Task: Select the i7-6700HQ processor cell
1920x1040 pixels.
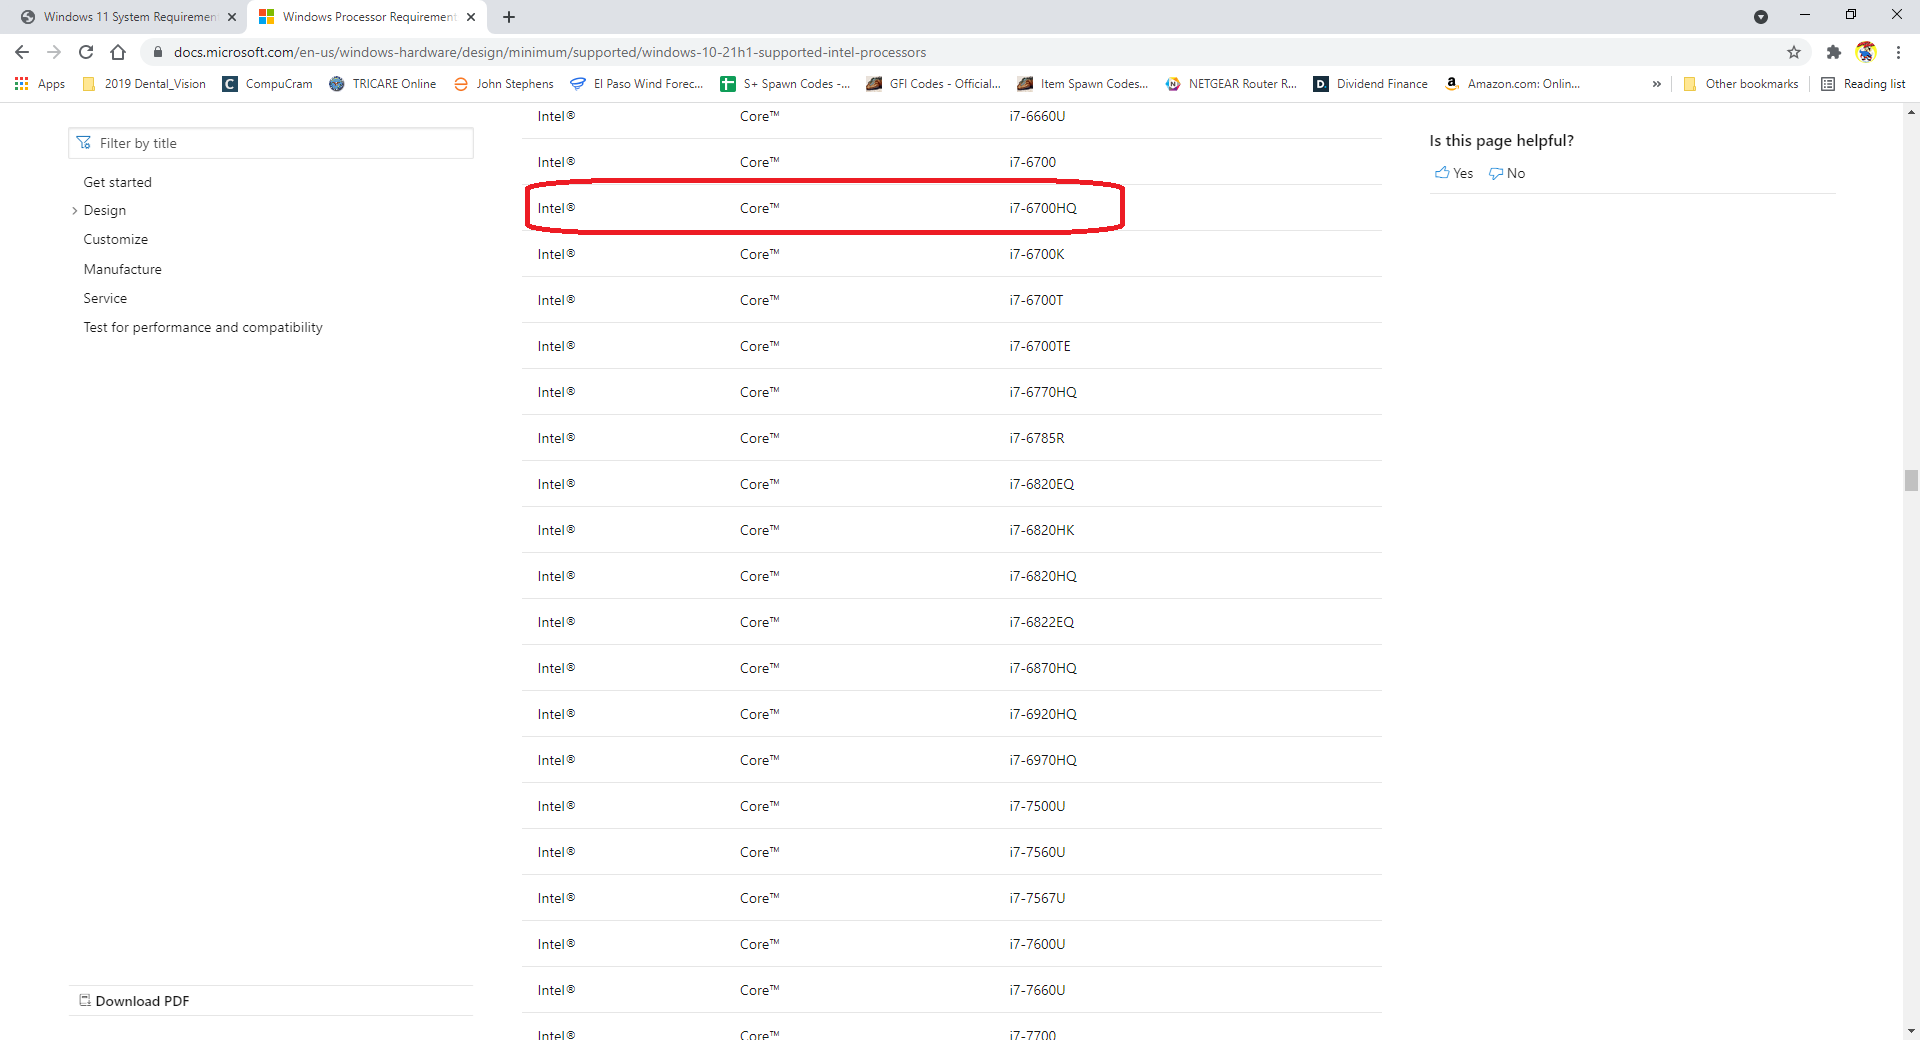Action: point(1043,208)
